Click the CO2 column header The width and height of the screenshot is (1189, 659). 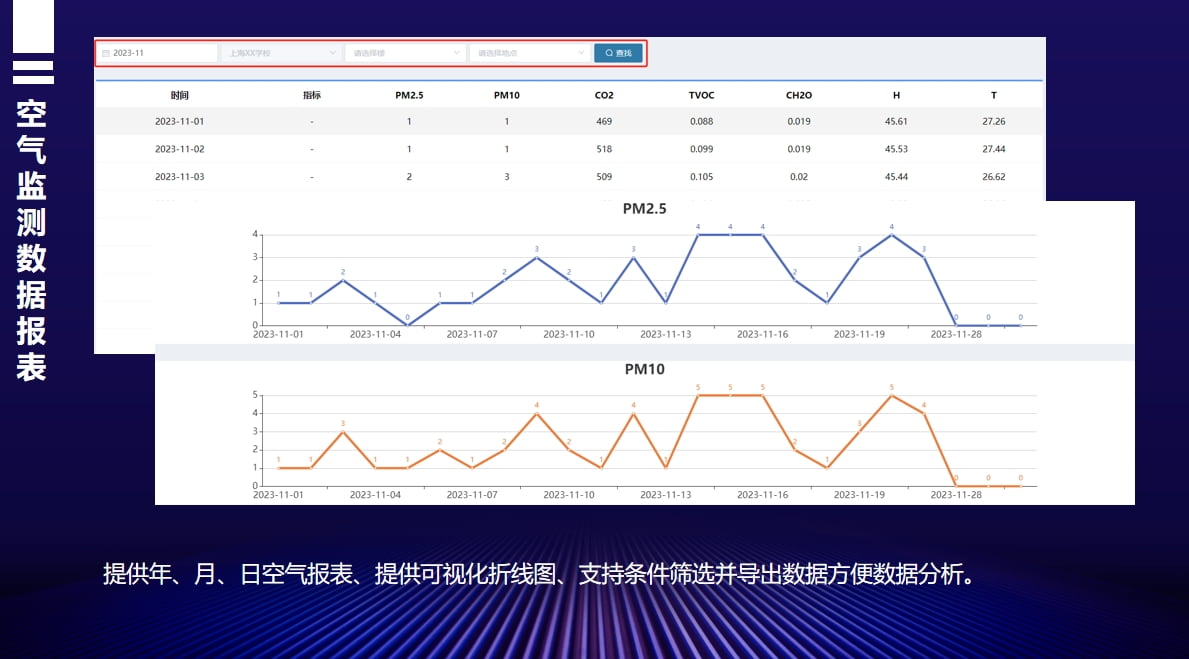point(604,95)
